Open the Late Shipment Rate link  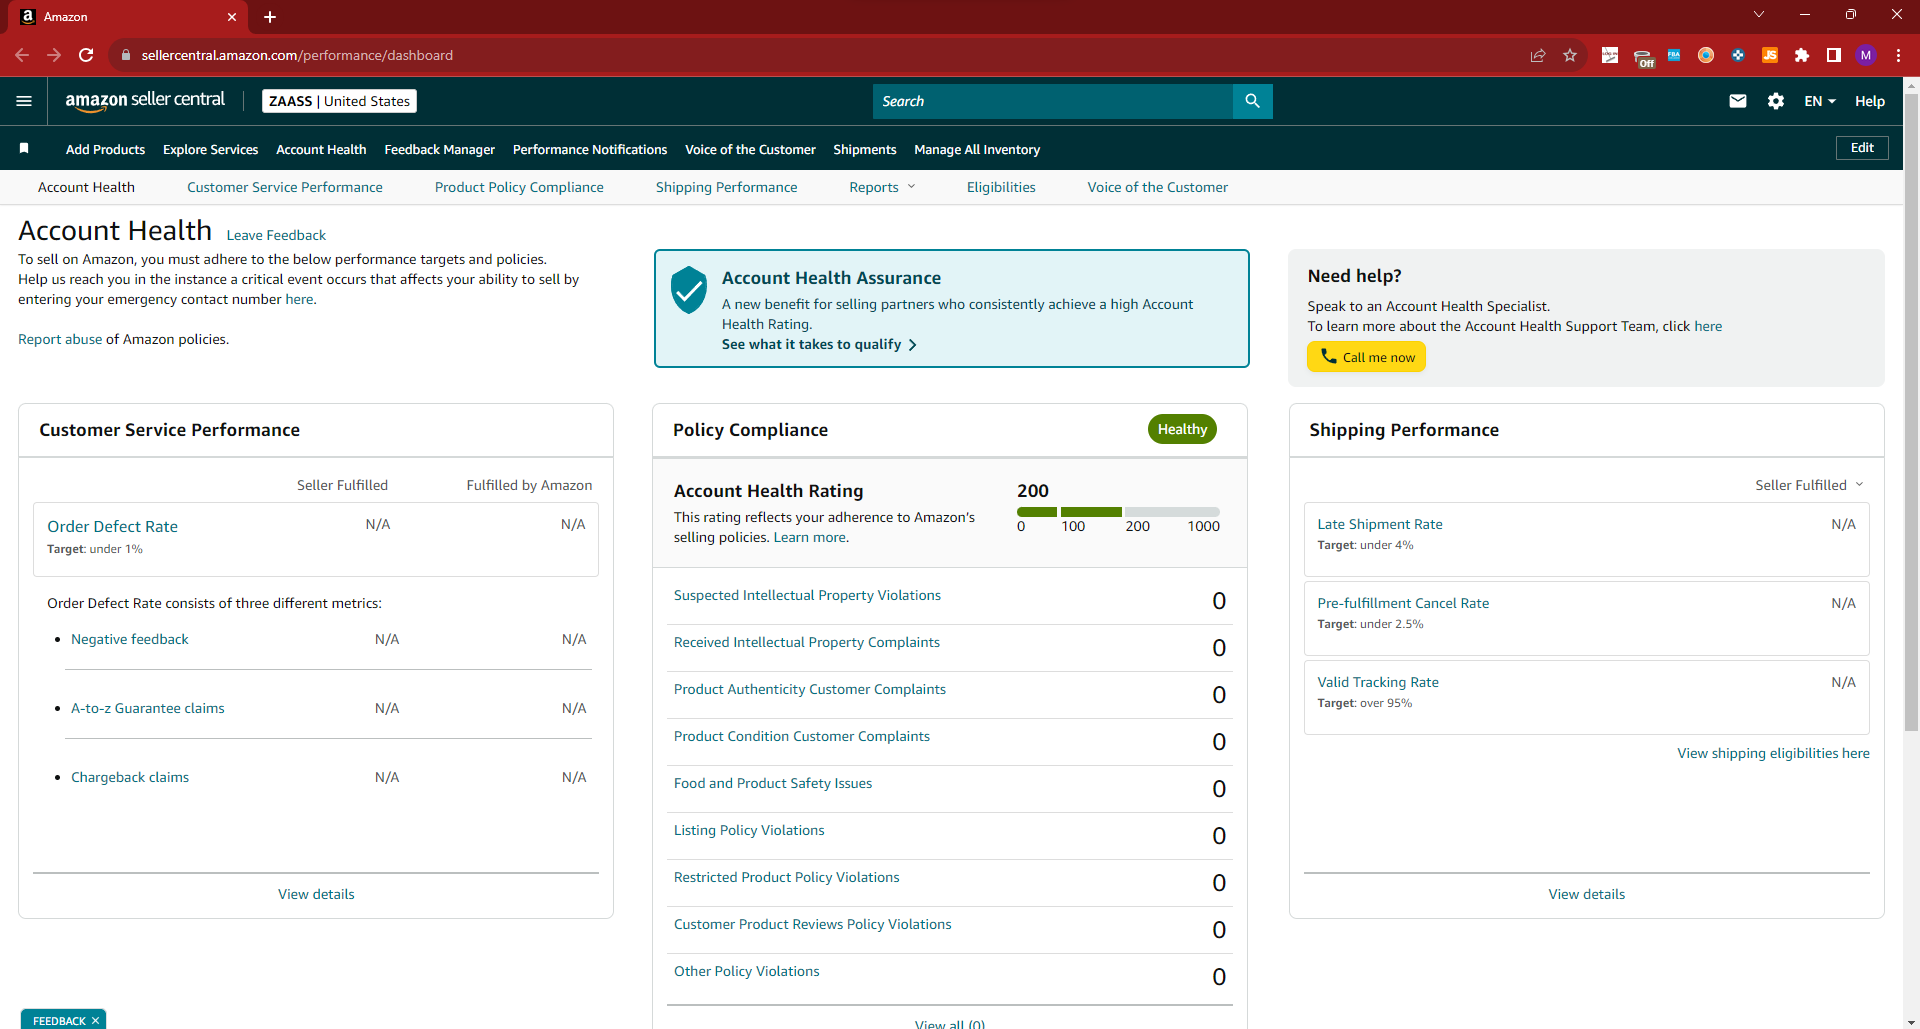point(1380,524)
